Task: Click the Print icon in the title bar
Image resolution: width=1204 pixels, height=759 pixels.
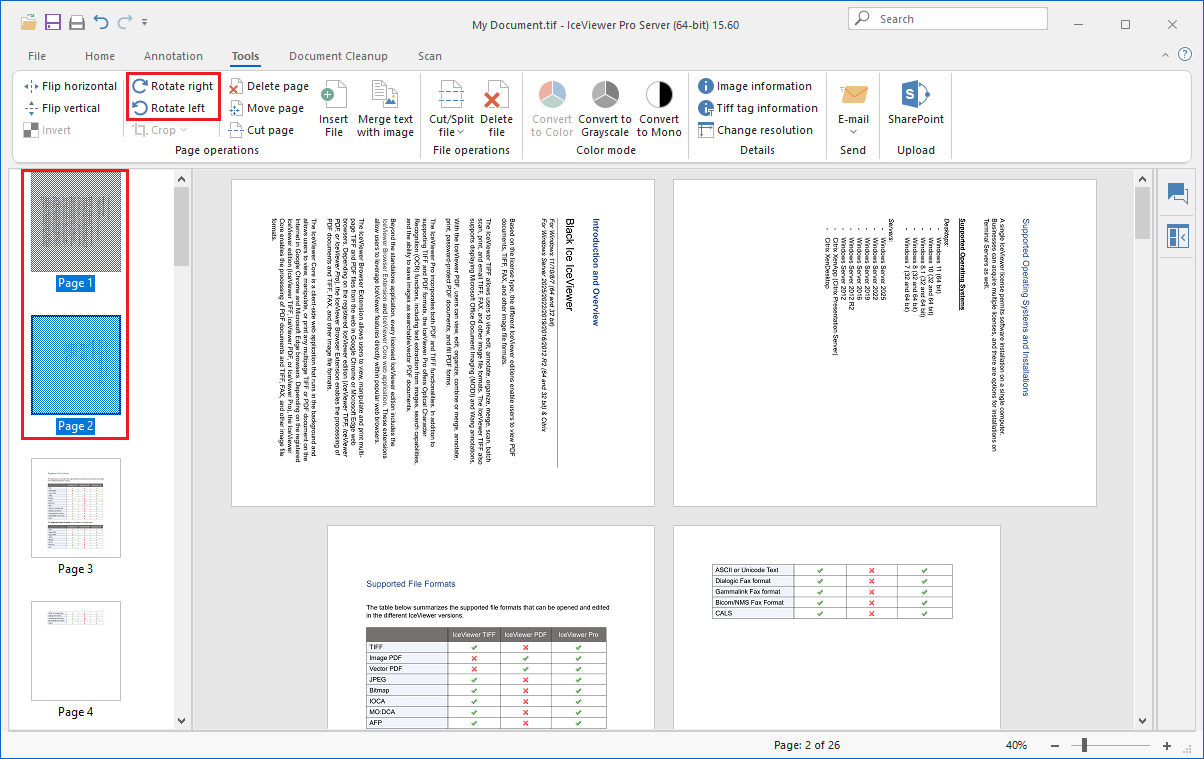Action: click(77, 20)
